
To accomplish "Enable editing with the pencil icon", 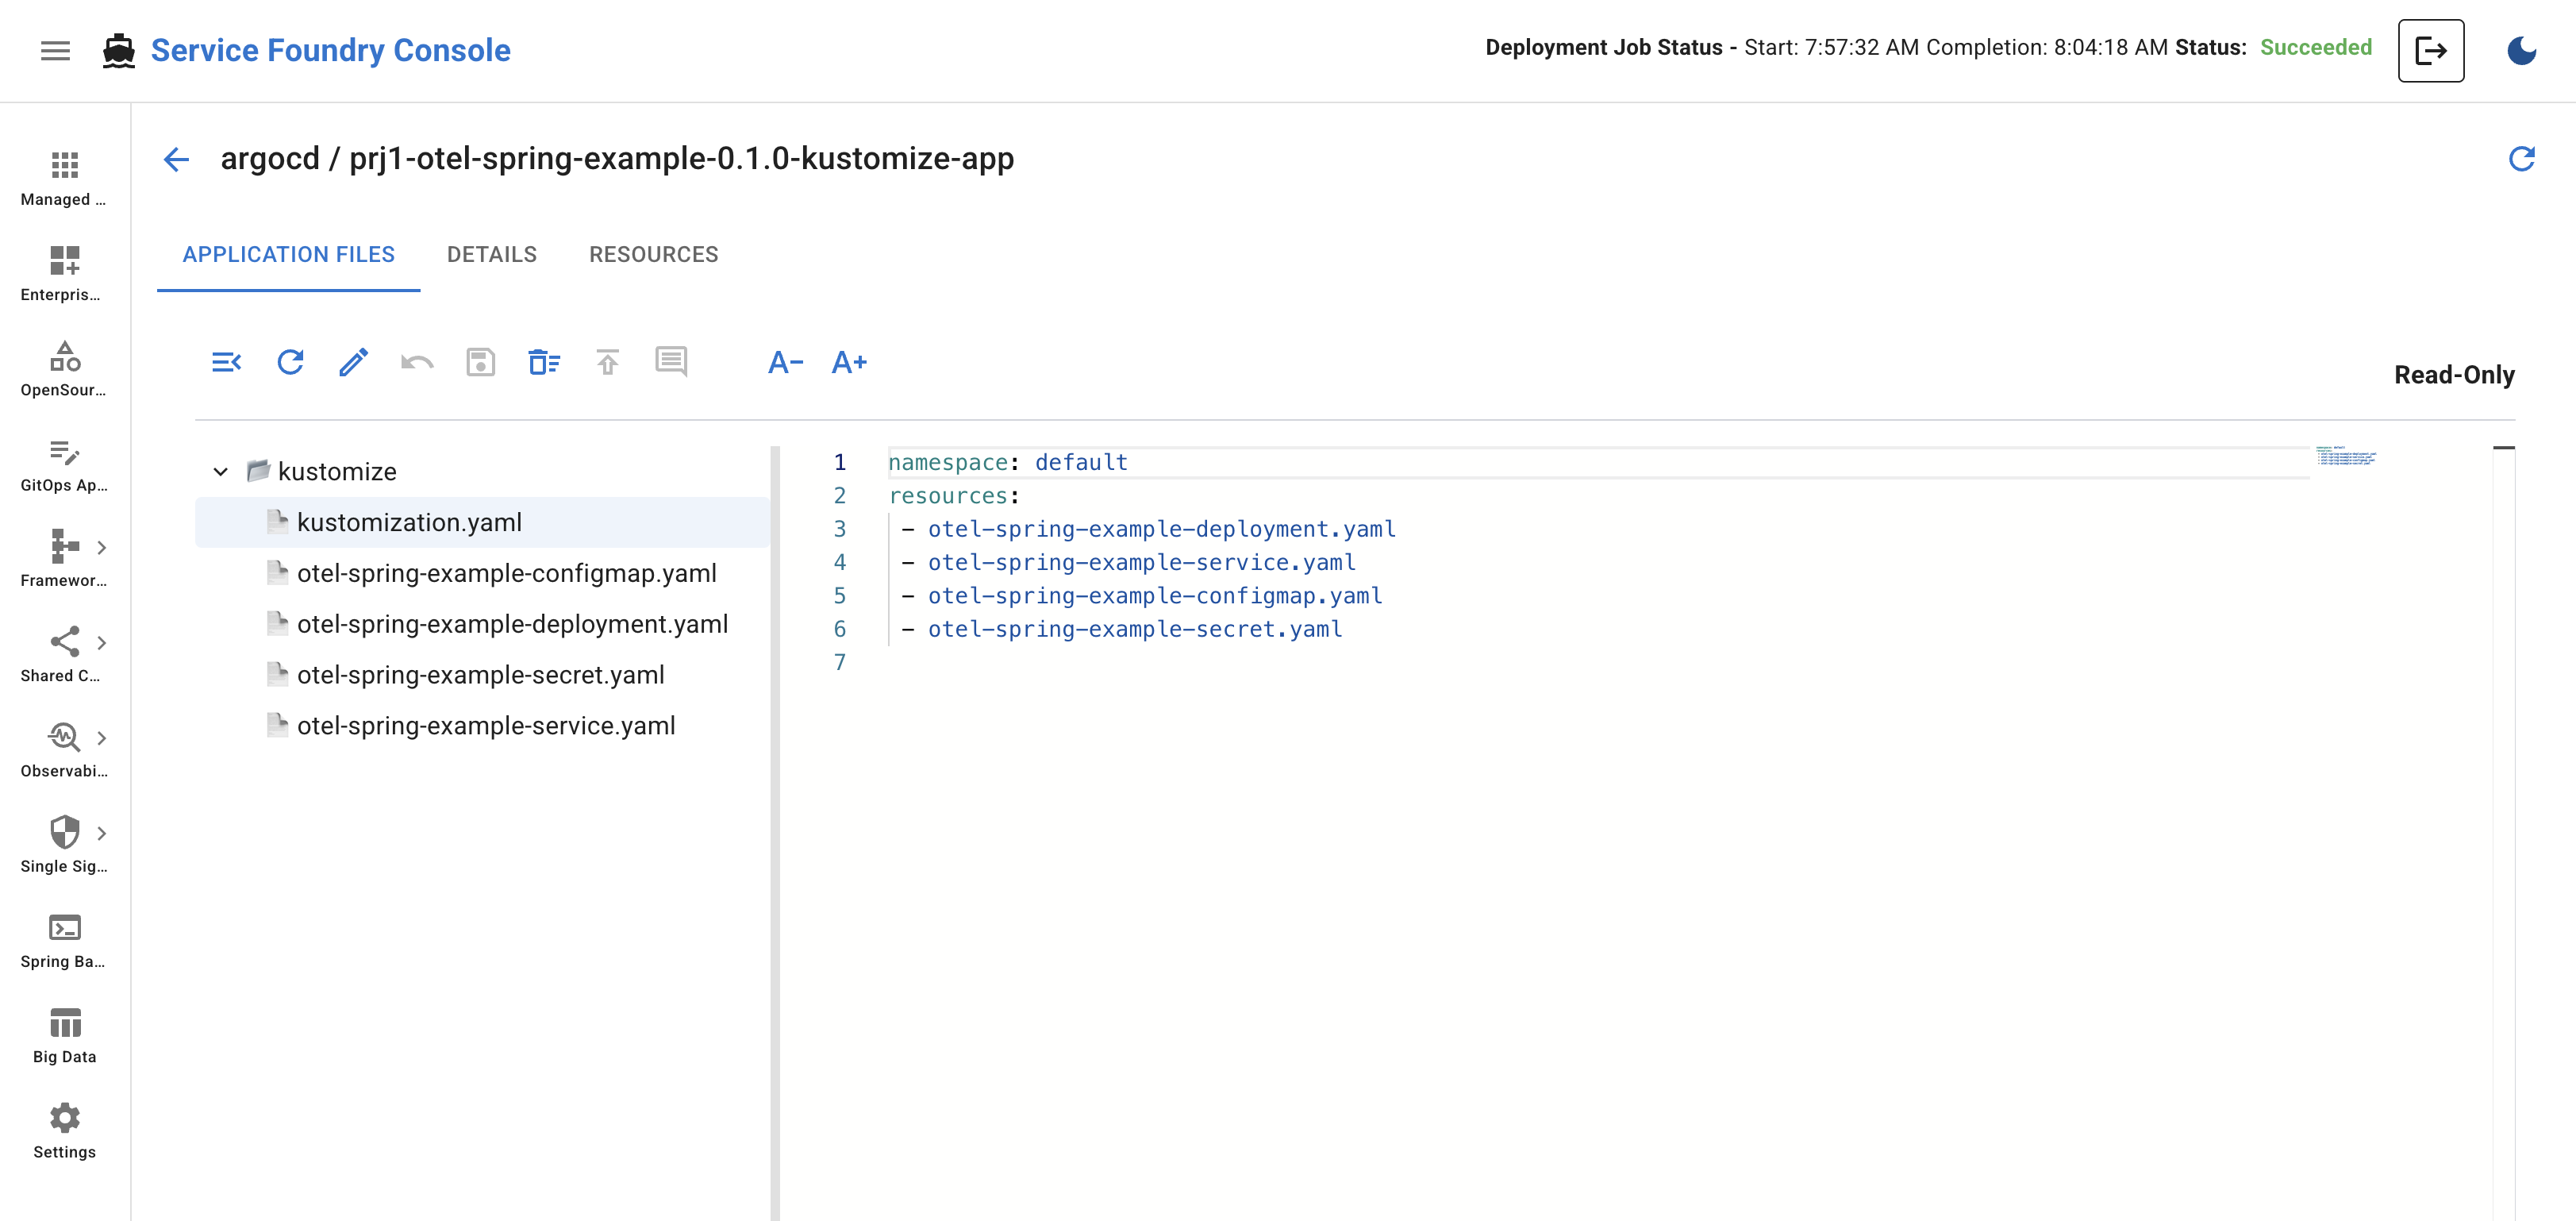I will [354, 362].
